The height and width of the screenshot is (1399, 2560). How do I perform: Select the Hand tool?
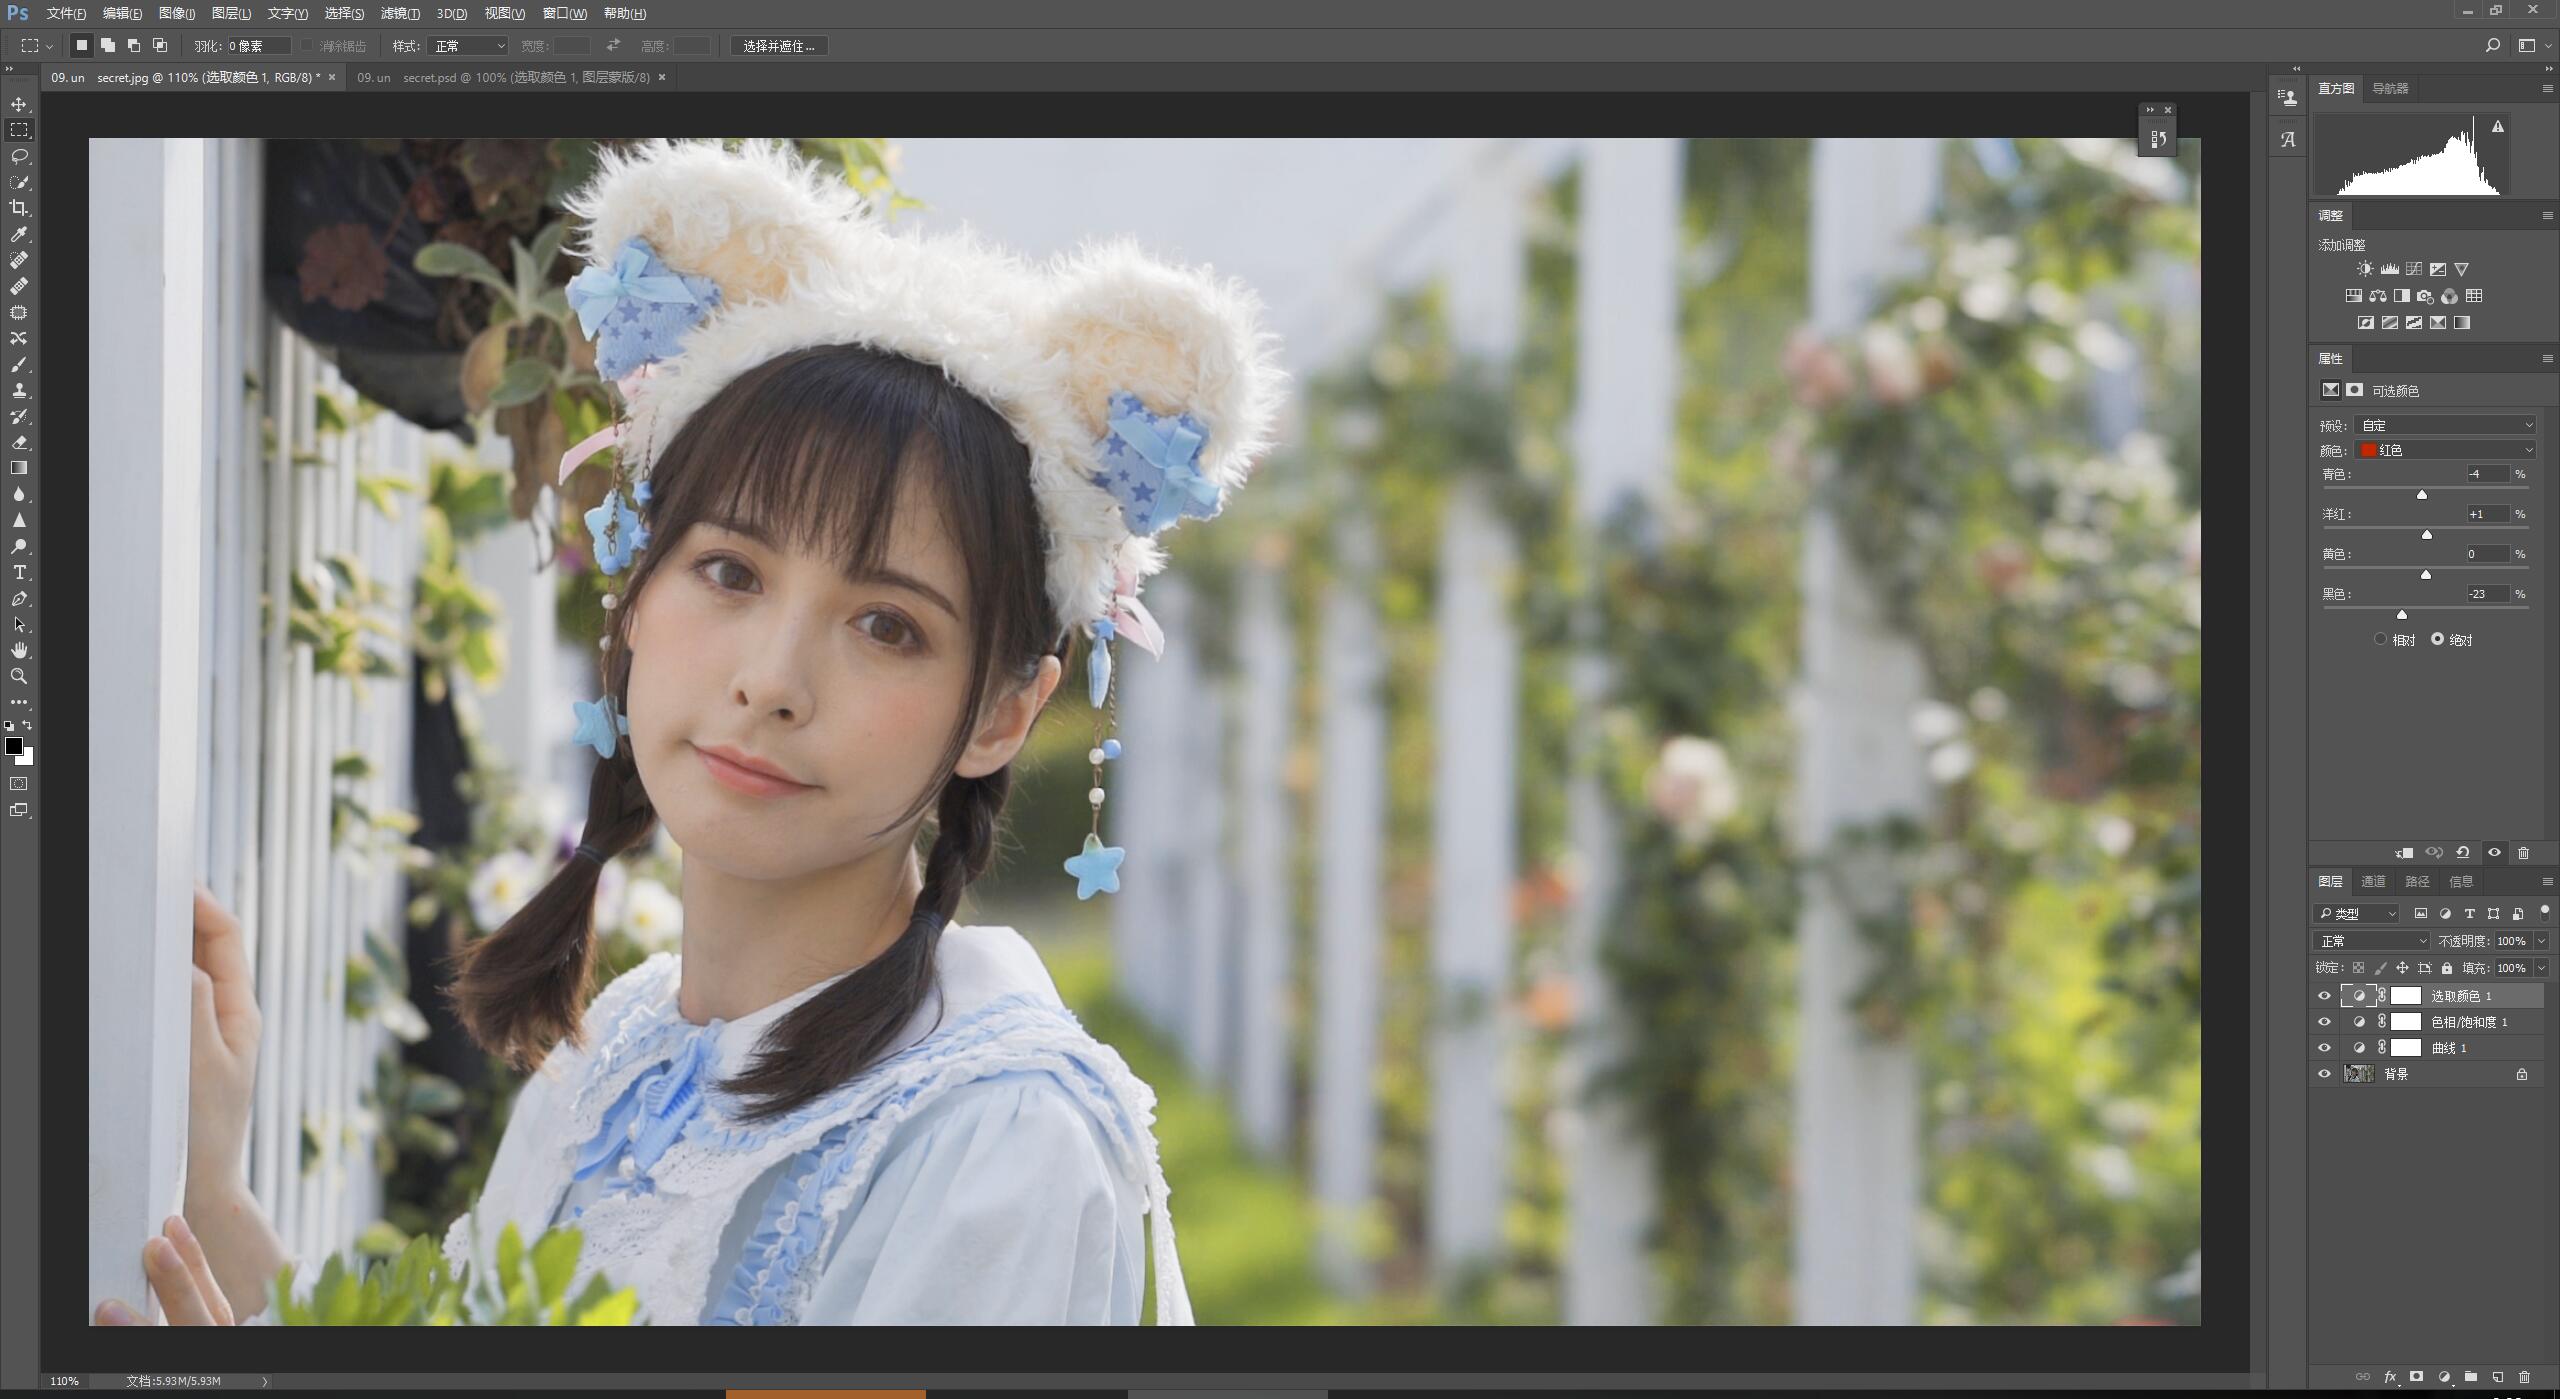(19, 650)
